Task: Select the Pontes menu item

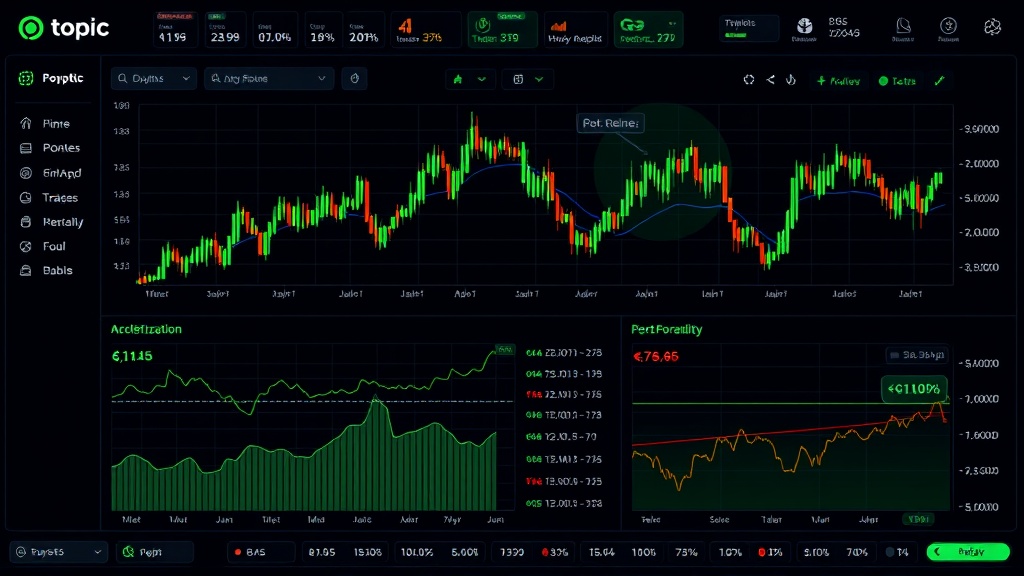Action: point(61,148)
